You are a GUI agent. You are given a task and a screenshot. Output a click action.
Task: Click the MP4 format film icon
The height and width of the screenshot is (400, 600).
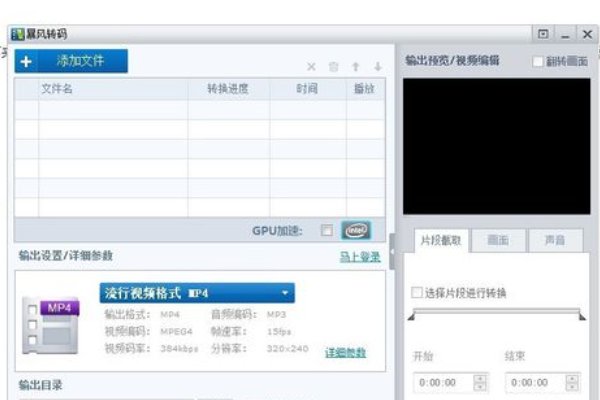[51, 327]
